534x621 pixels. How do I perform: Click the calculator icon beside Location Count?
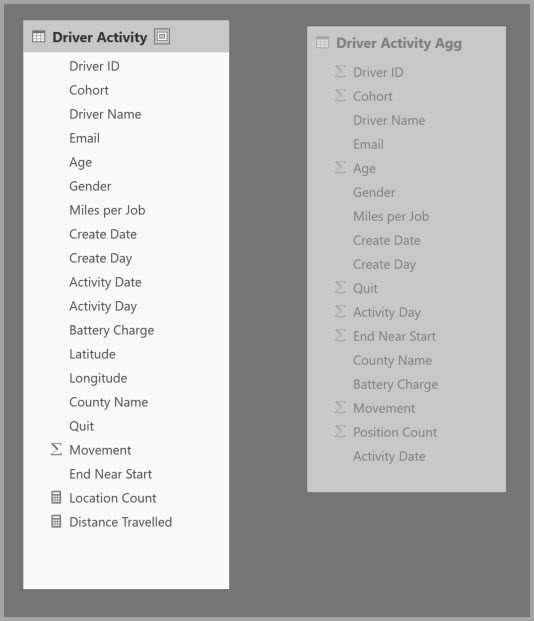coord(56,497)
